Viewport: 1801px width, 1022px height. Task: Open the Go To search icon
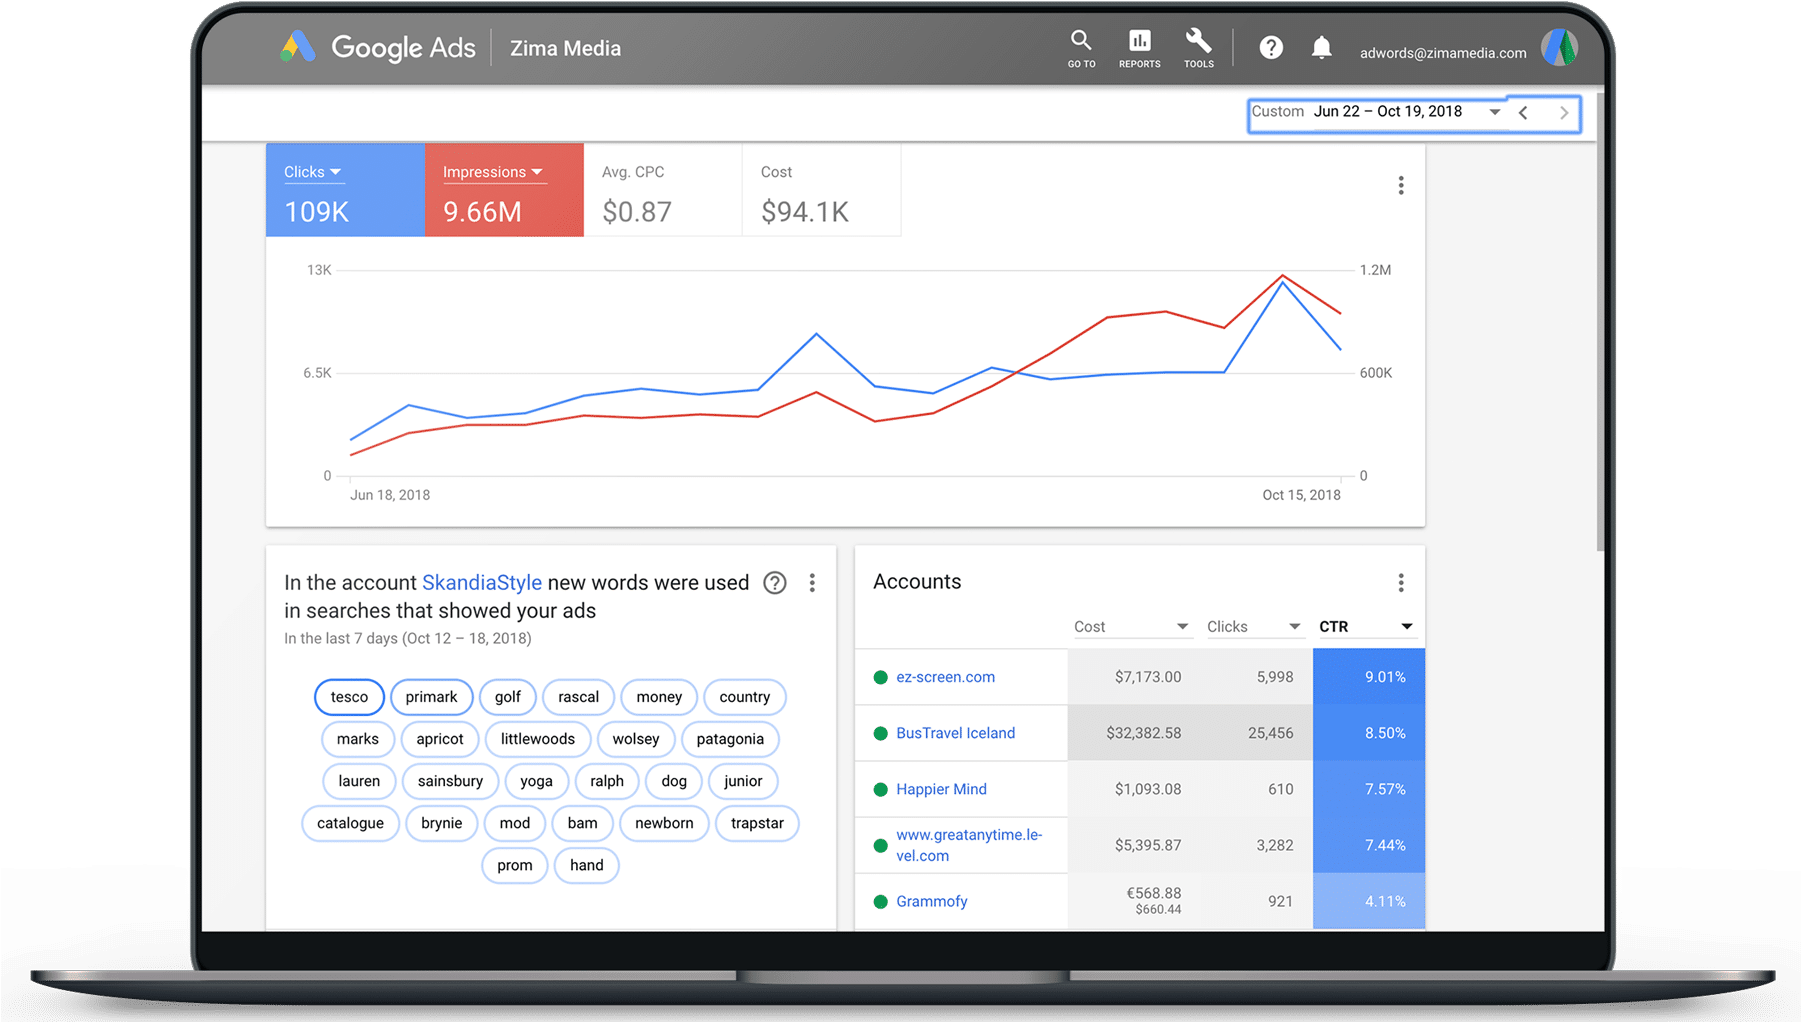pos(1080,47)
